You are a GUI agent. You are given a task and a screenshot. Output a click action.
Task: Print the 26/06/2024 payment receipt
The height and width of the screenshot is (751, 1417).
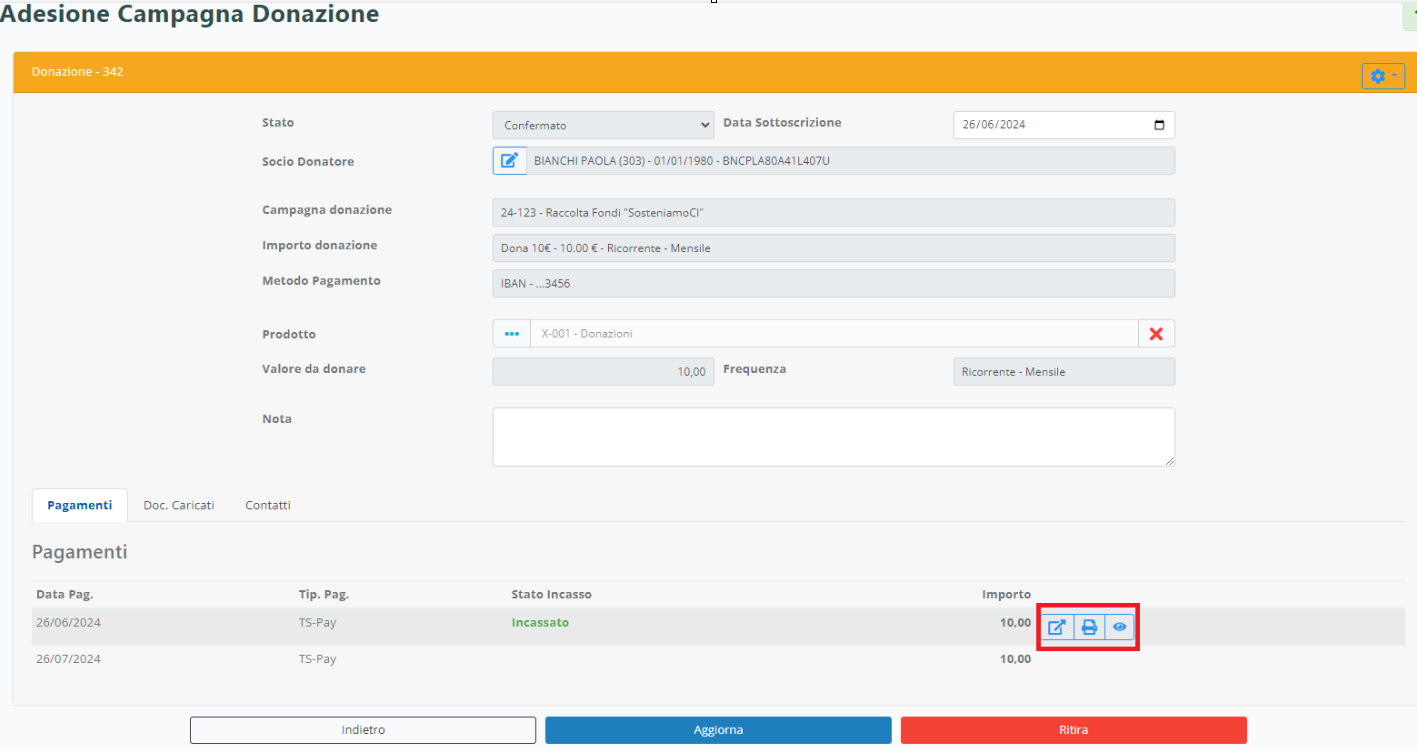[1089, 628]
